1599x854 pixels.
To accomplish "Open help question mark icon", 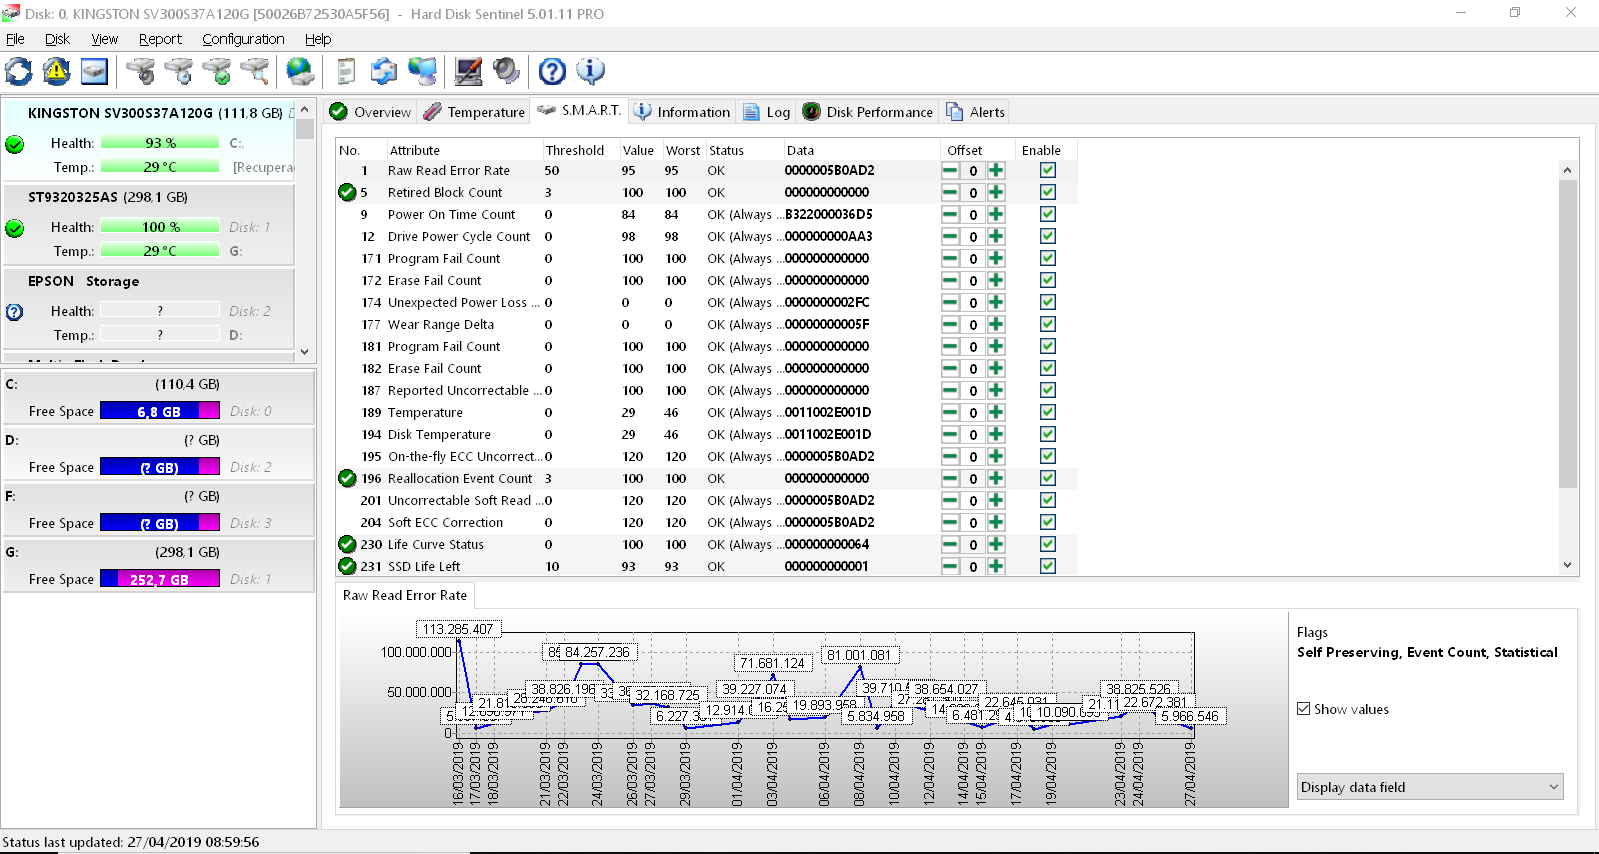I will pyautogui.click(x=552, y=71).
